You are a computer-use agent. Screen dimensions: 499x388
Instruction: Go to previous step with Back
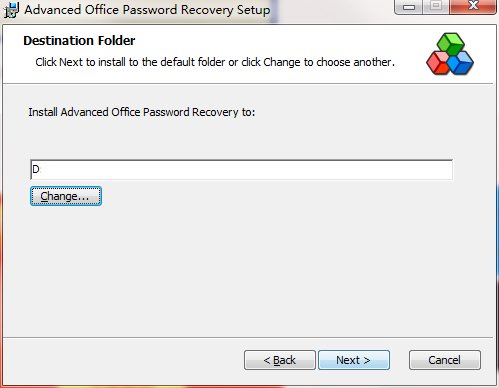[x=280, y=360]
